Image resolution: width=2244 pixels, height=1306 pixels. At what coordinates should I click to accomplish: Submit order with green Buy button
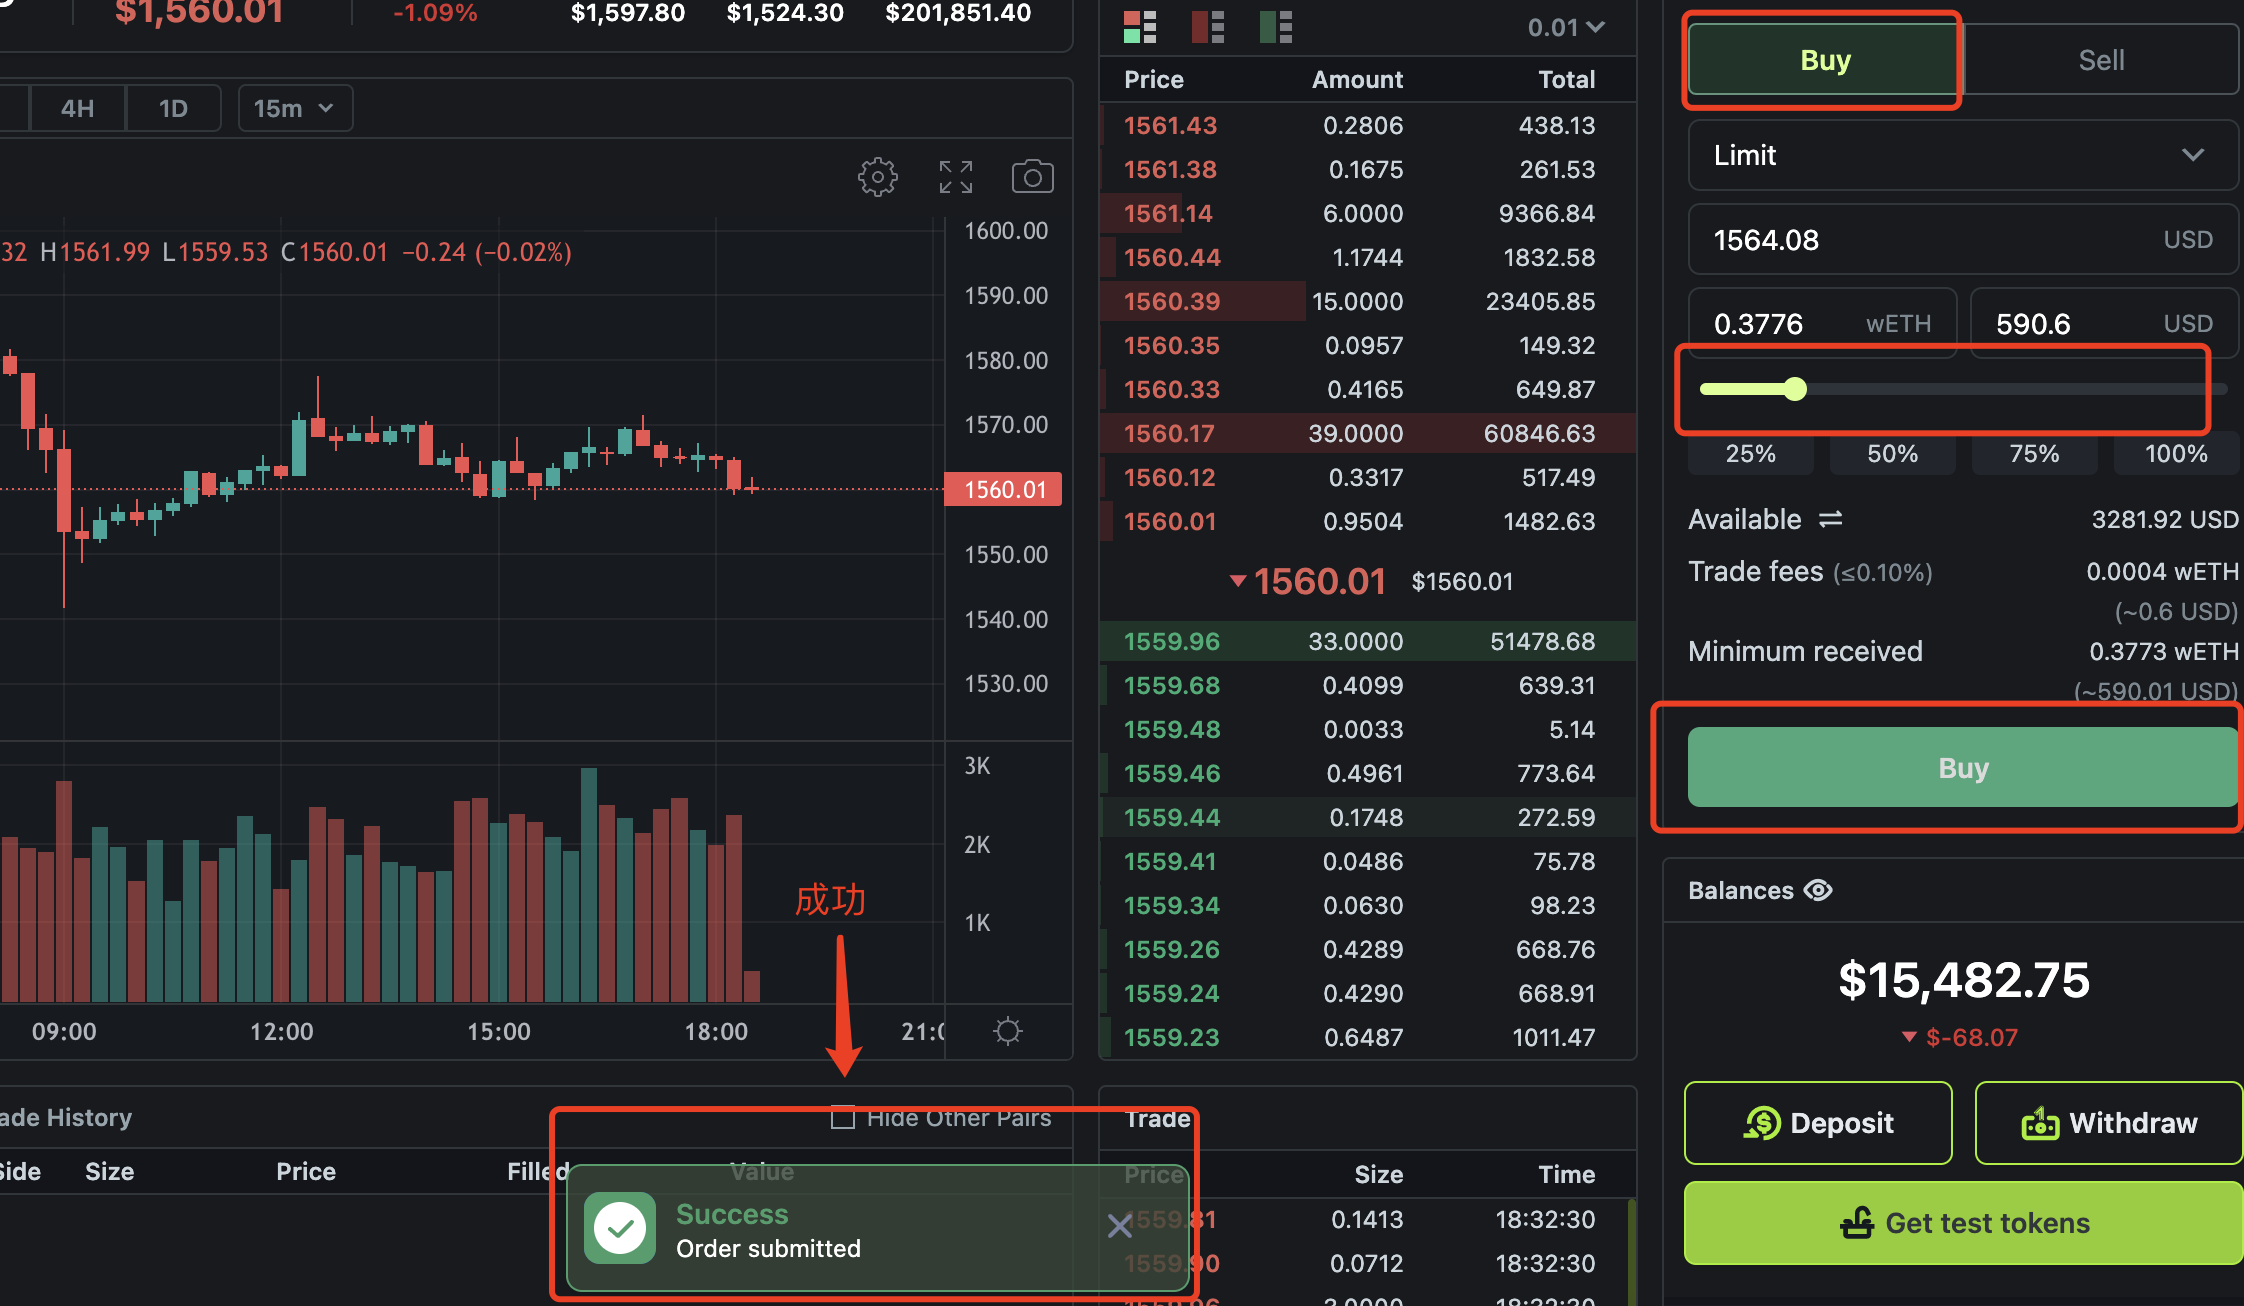[1963, 767]
